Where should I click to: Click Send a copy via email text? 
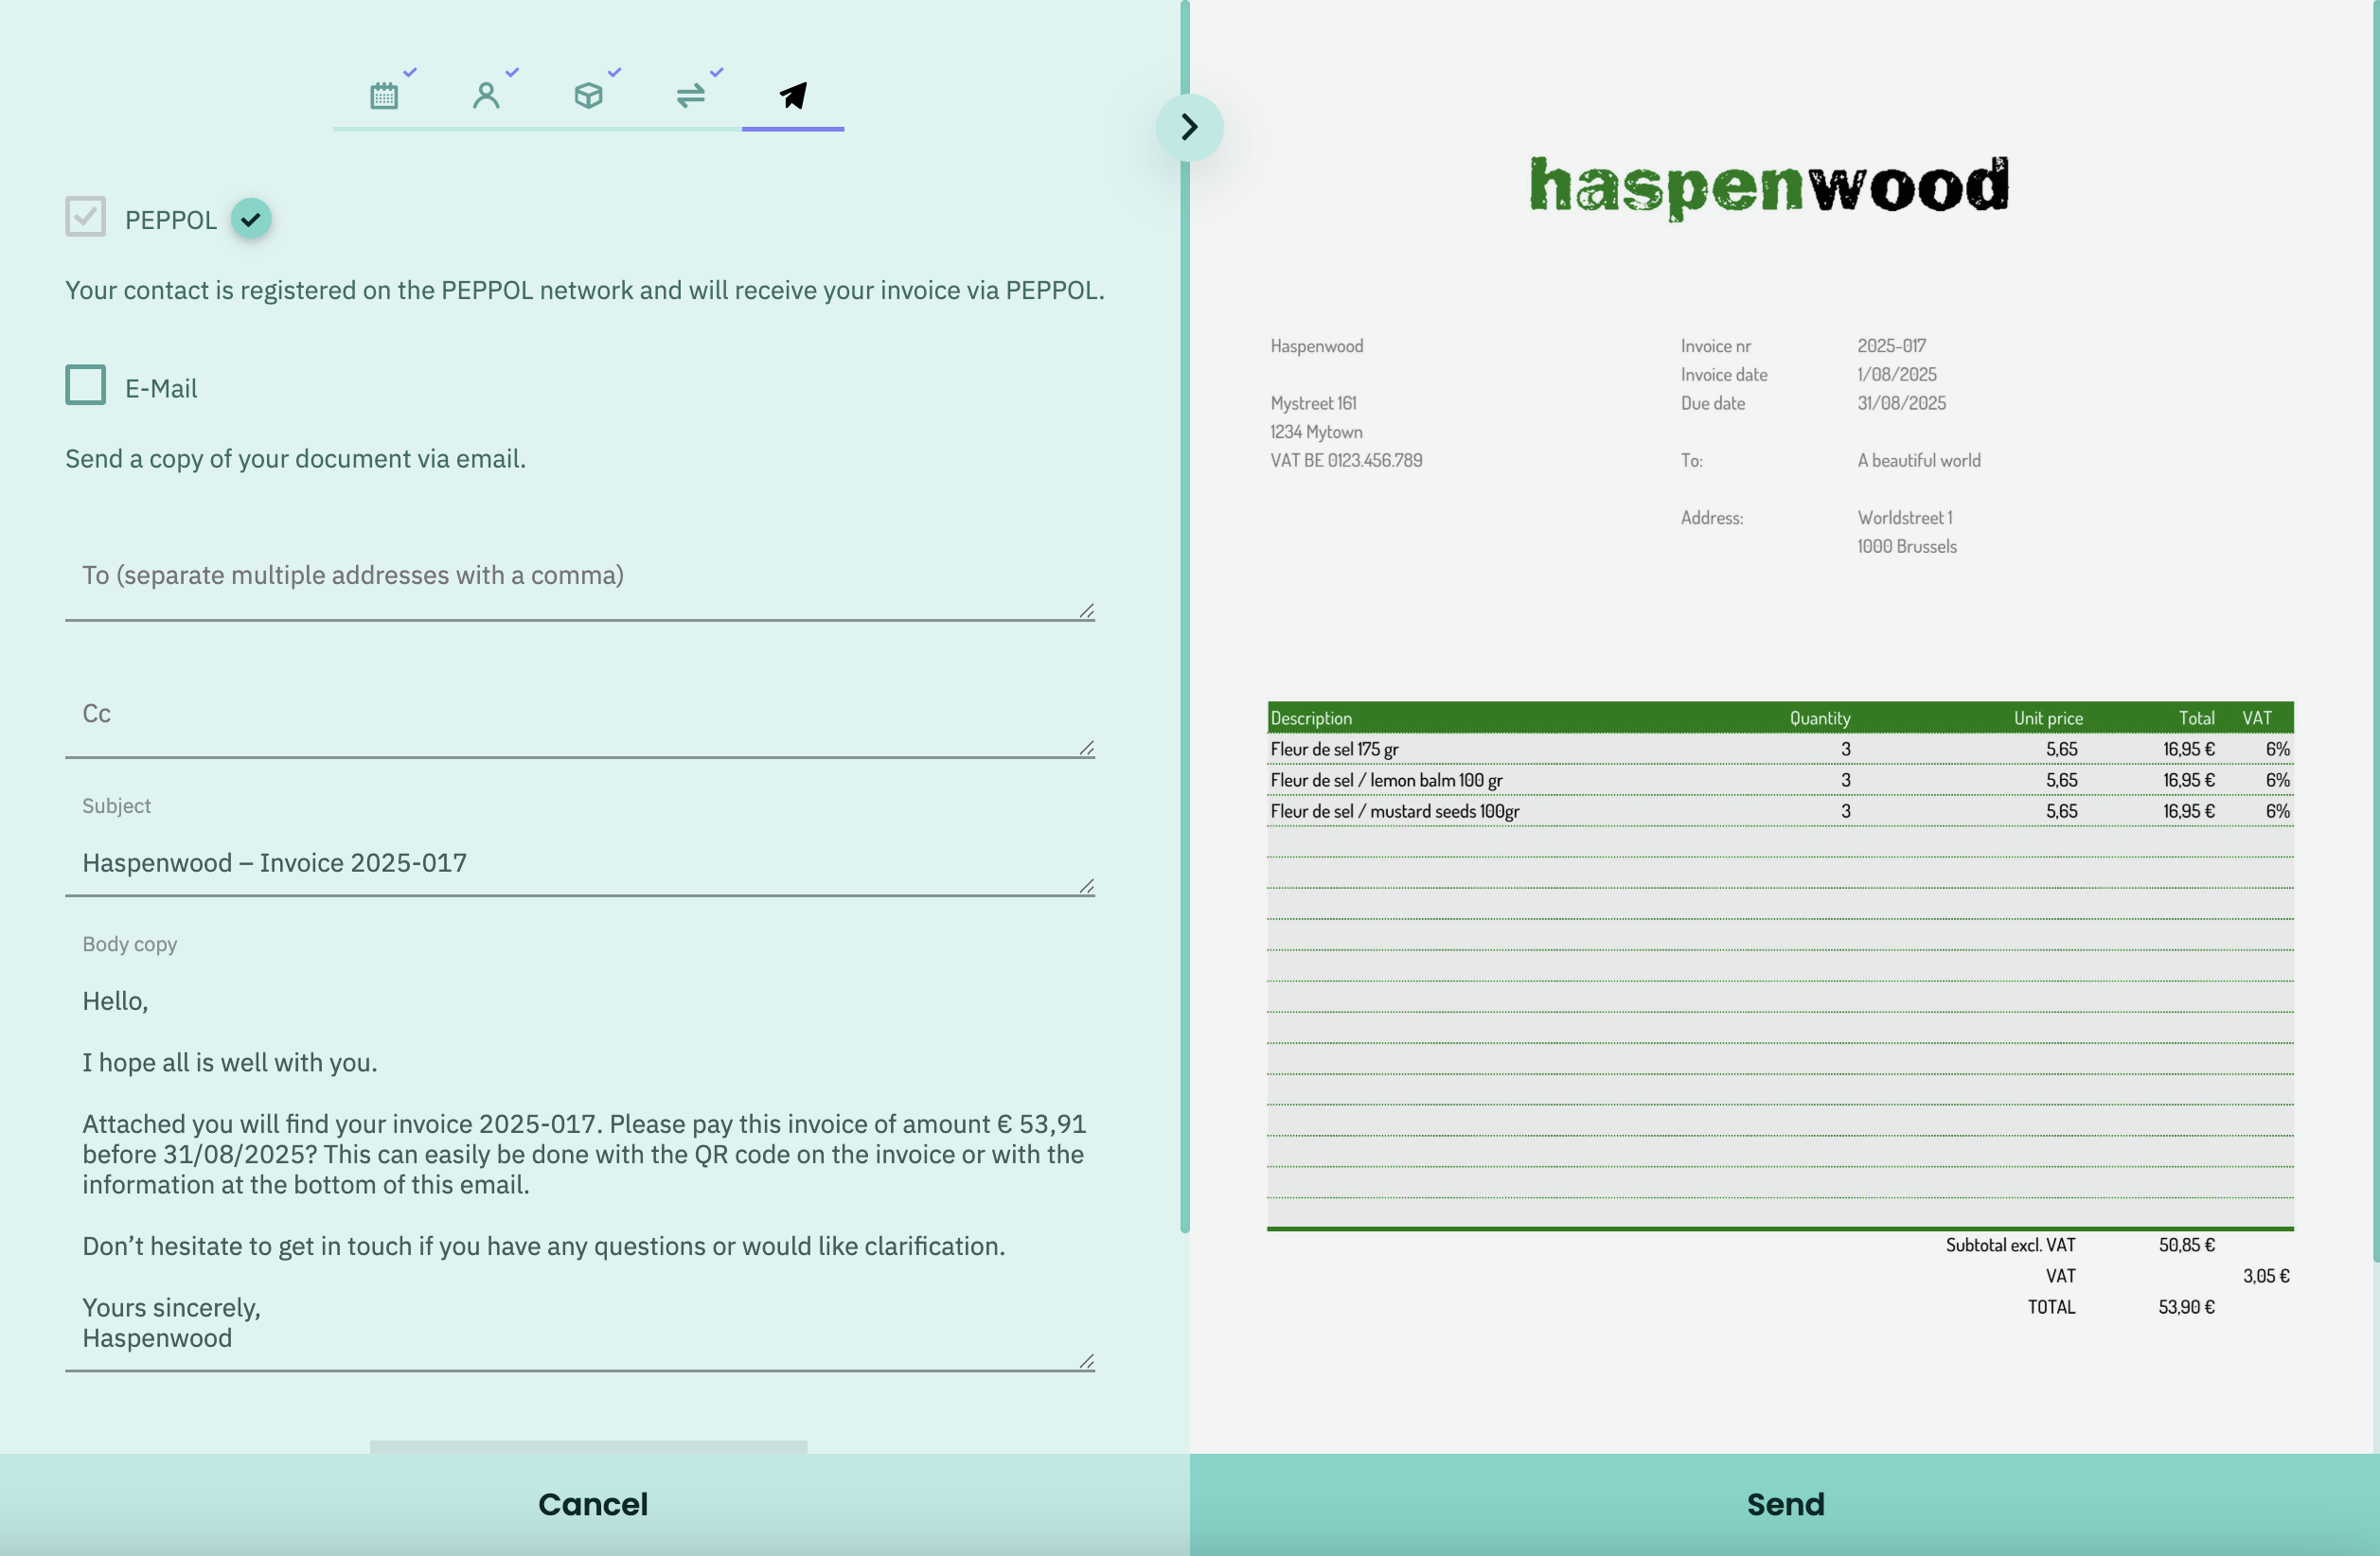(x=295, y=459)
